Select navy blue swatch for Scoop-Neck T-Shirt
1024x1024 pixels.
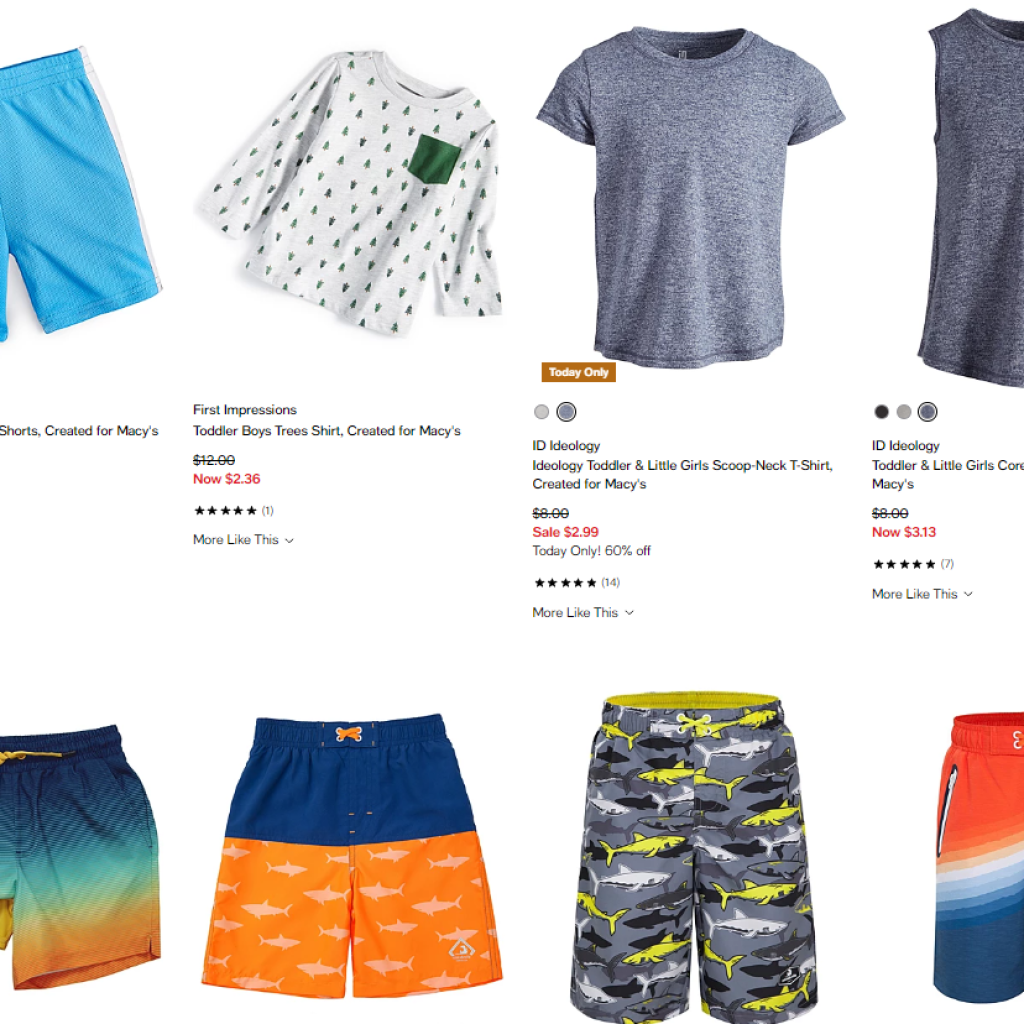click(x=566, y=411)
